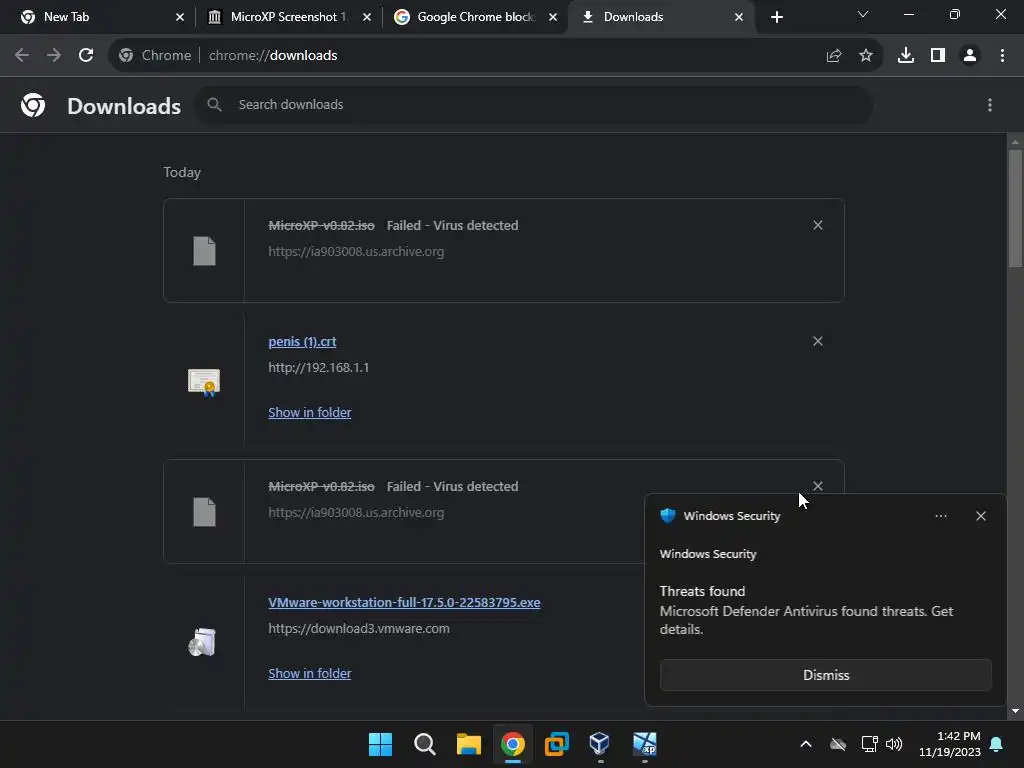This screenshot has height=768, width=1024.
Task: Dismiss the Windows Security notification
Action: (825, 675)
